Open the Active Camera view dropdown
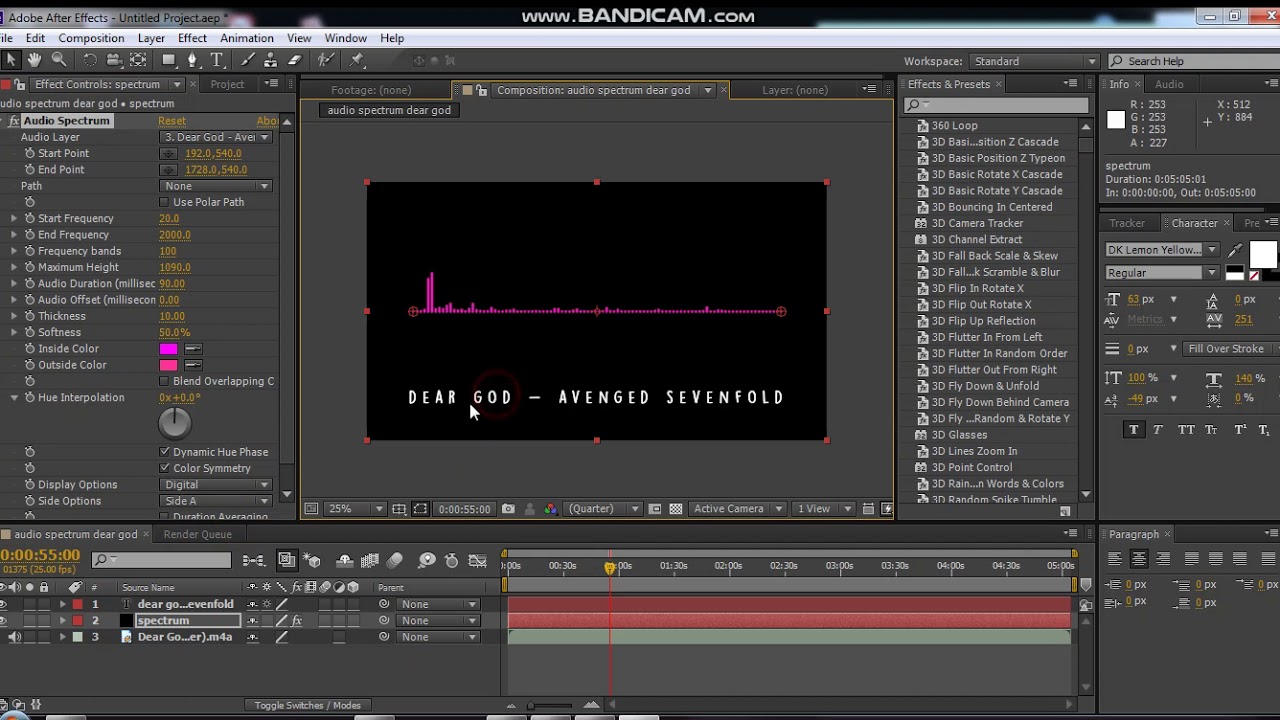The width and height of the screenshot is (1280, 720). tap(739, 509)
